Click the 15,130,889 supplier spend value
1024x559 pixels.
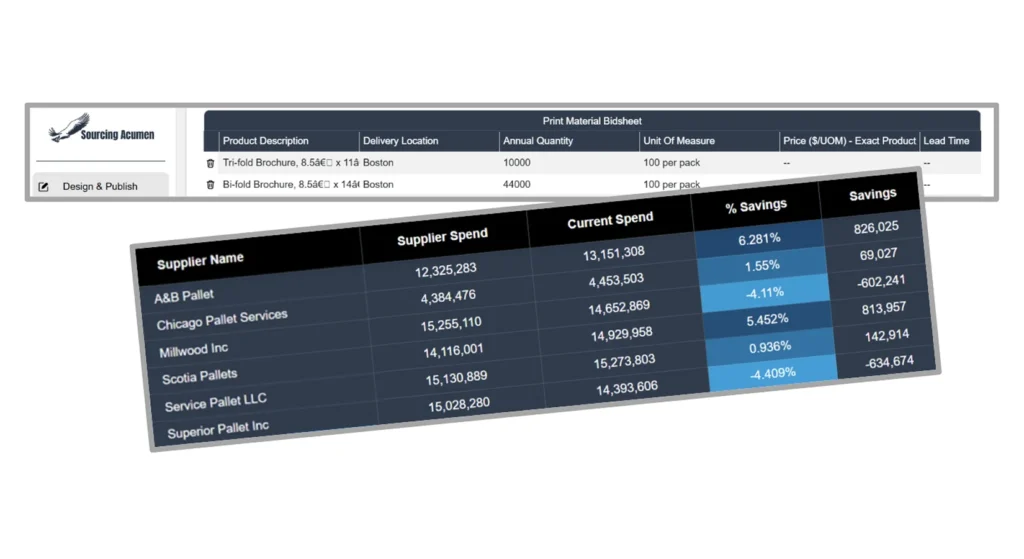456,377
